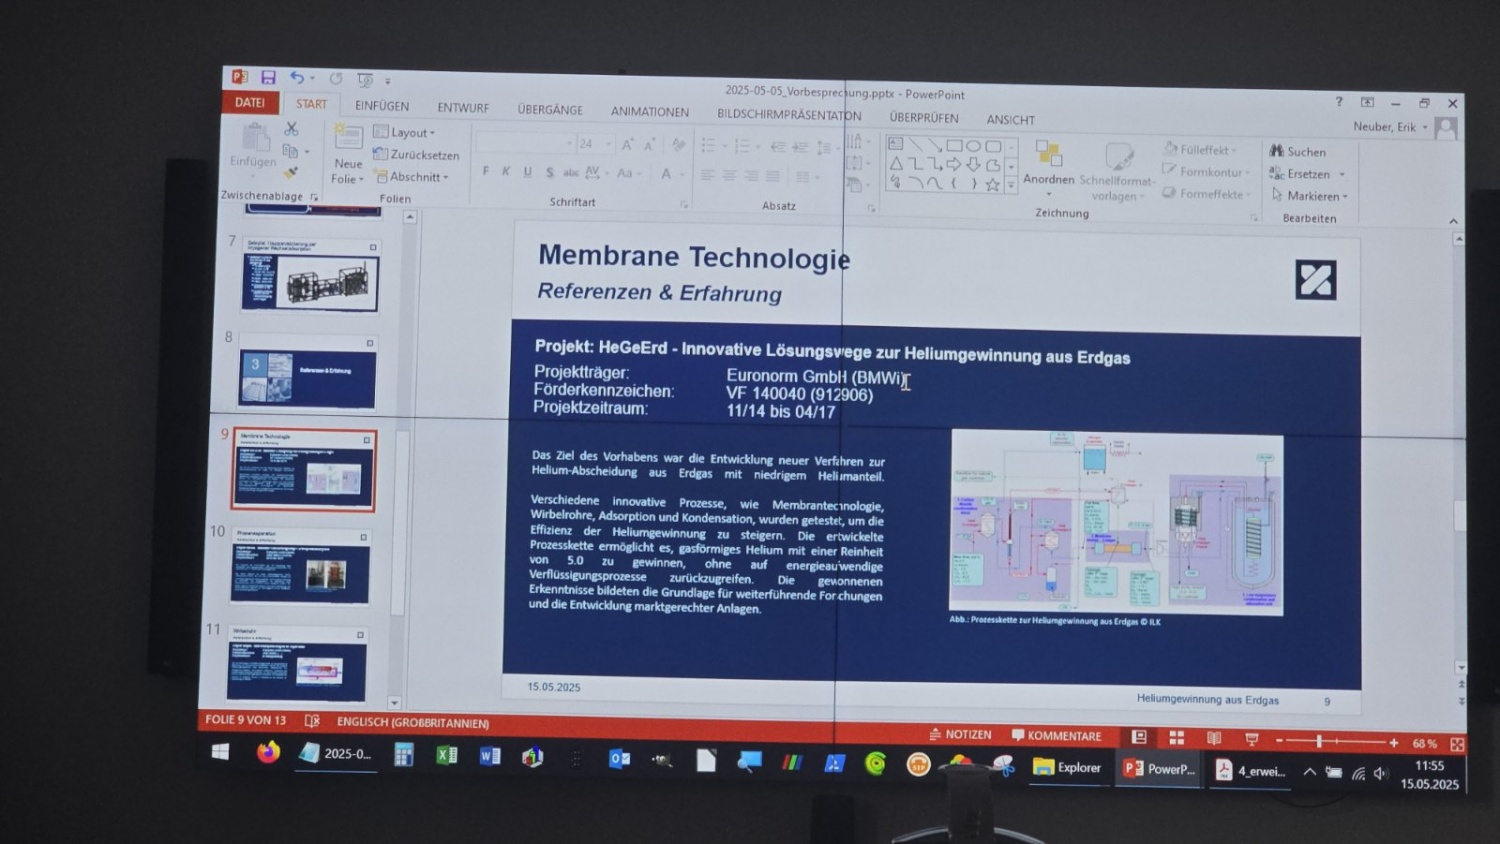
Task: Select slide 10 thumbnail
Action: [301, 567]
